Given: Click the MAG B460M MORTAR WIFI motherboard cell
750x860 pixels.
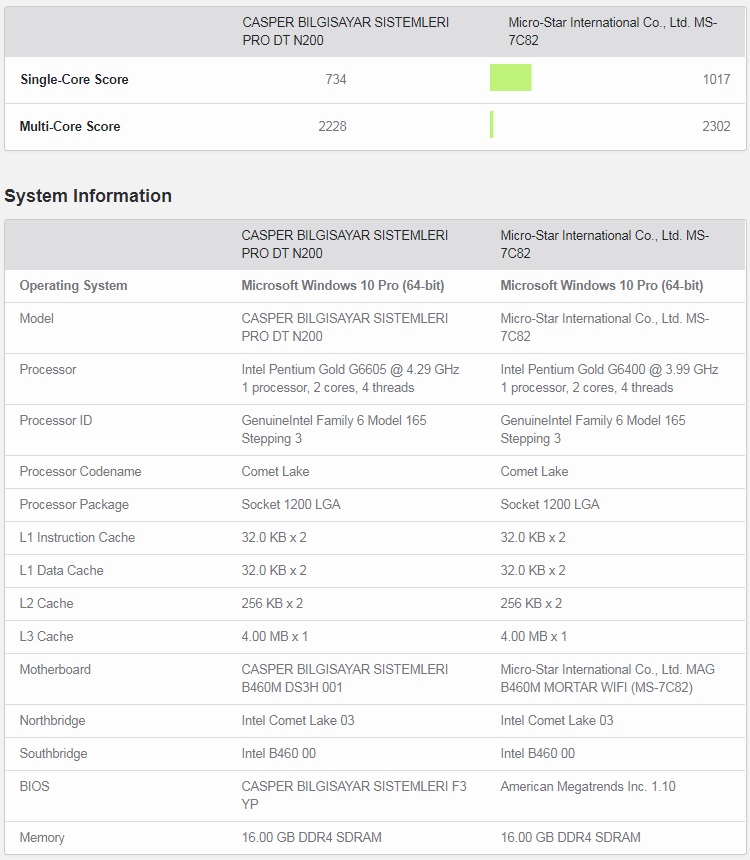Looking at the screenshot, I should [x=607, y=678].
